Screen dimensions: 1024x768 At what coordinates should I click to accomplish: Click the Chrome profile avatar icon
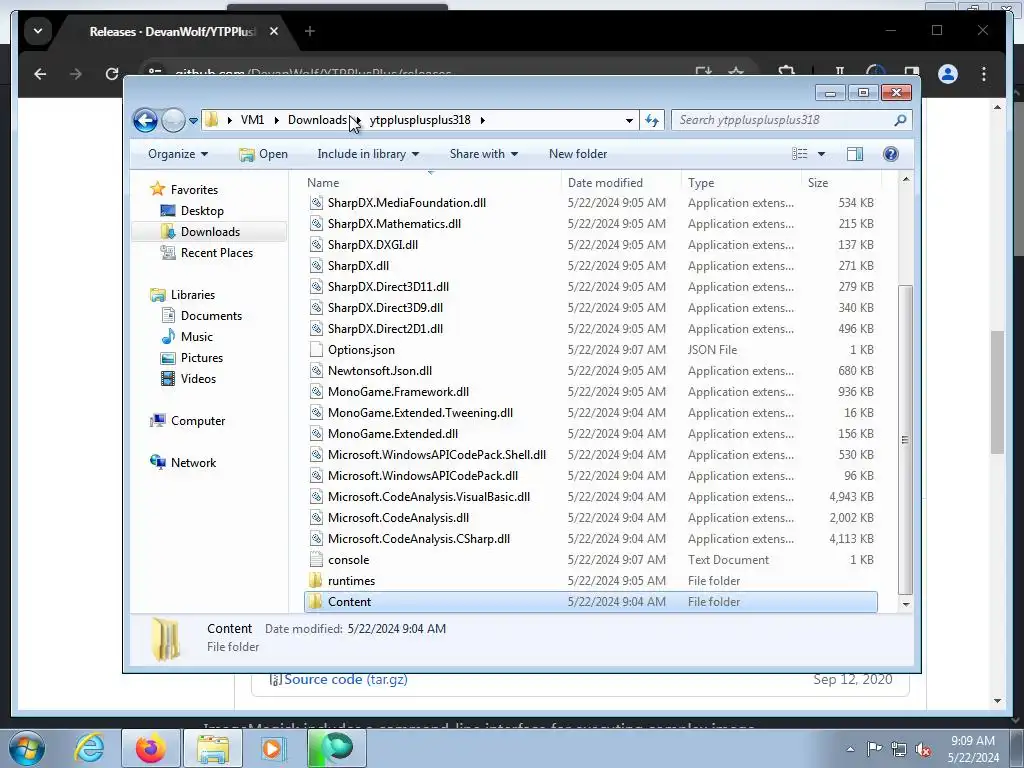coord(948,74)
